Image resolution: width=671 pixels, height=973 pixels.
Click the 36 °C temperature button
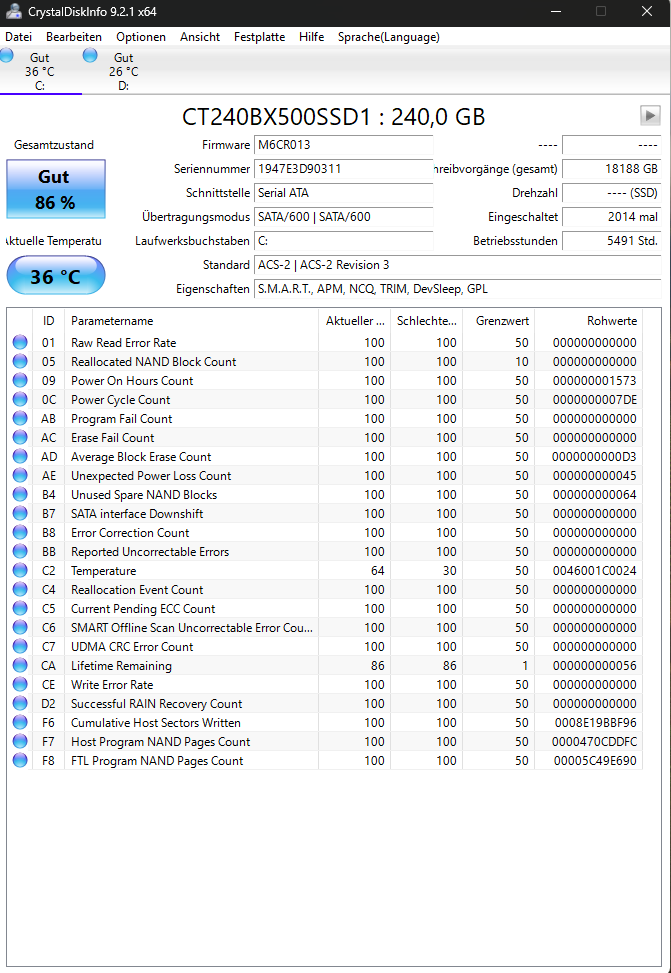[56, 275]
